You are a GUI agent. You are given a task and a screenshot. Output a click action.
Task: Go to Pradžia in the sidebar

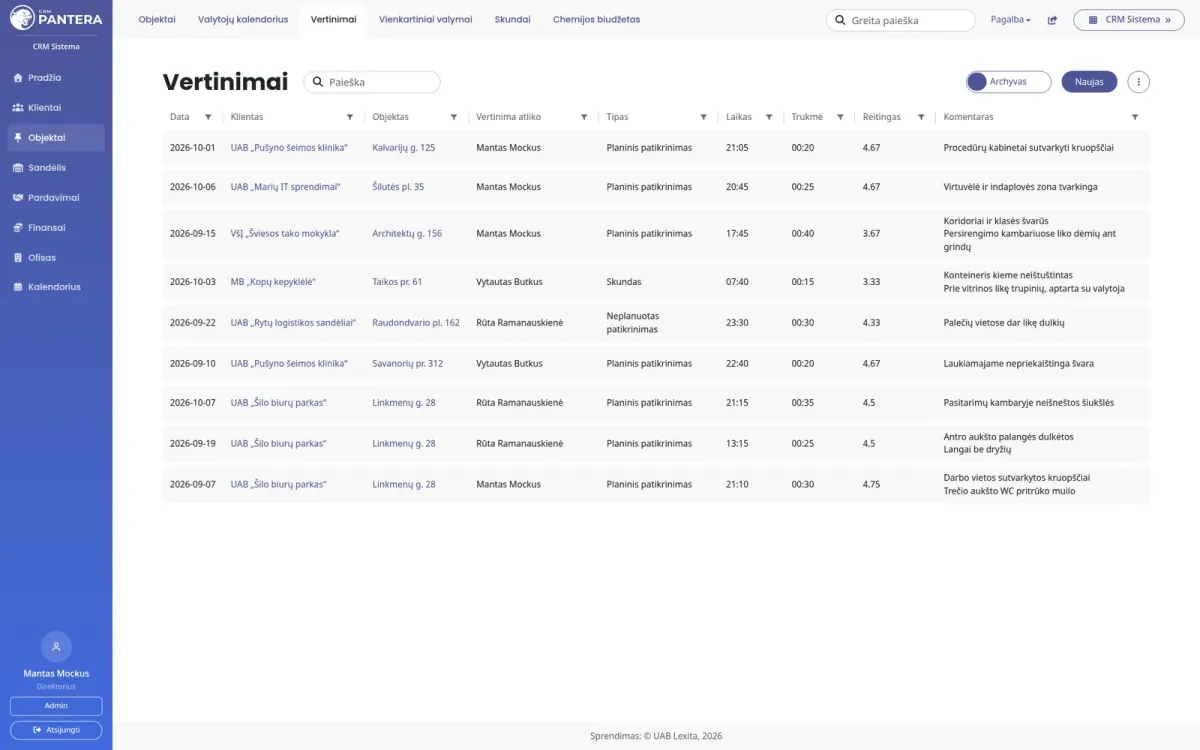coord(56,78)
